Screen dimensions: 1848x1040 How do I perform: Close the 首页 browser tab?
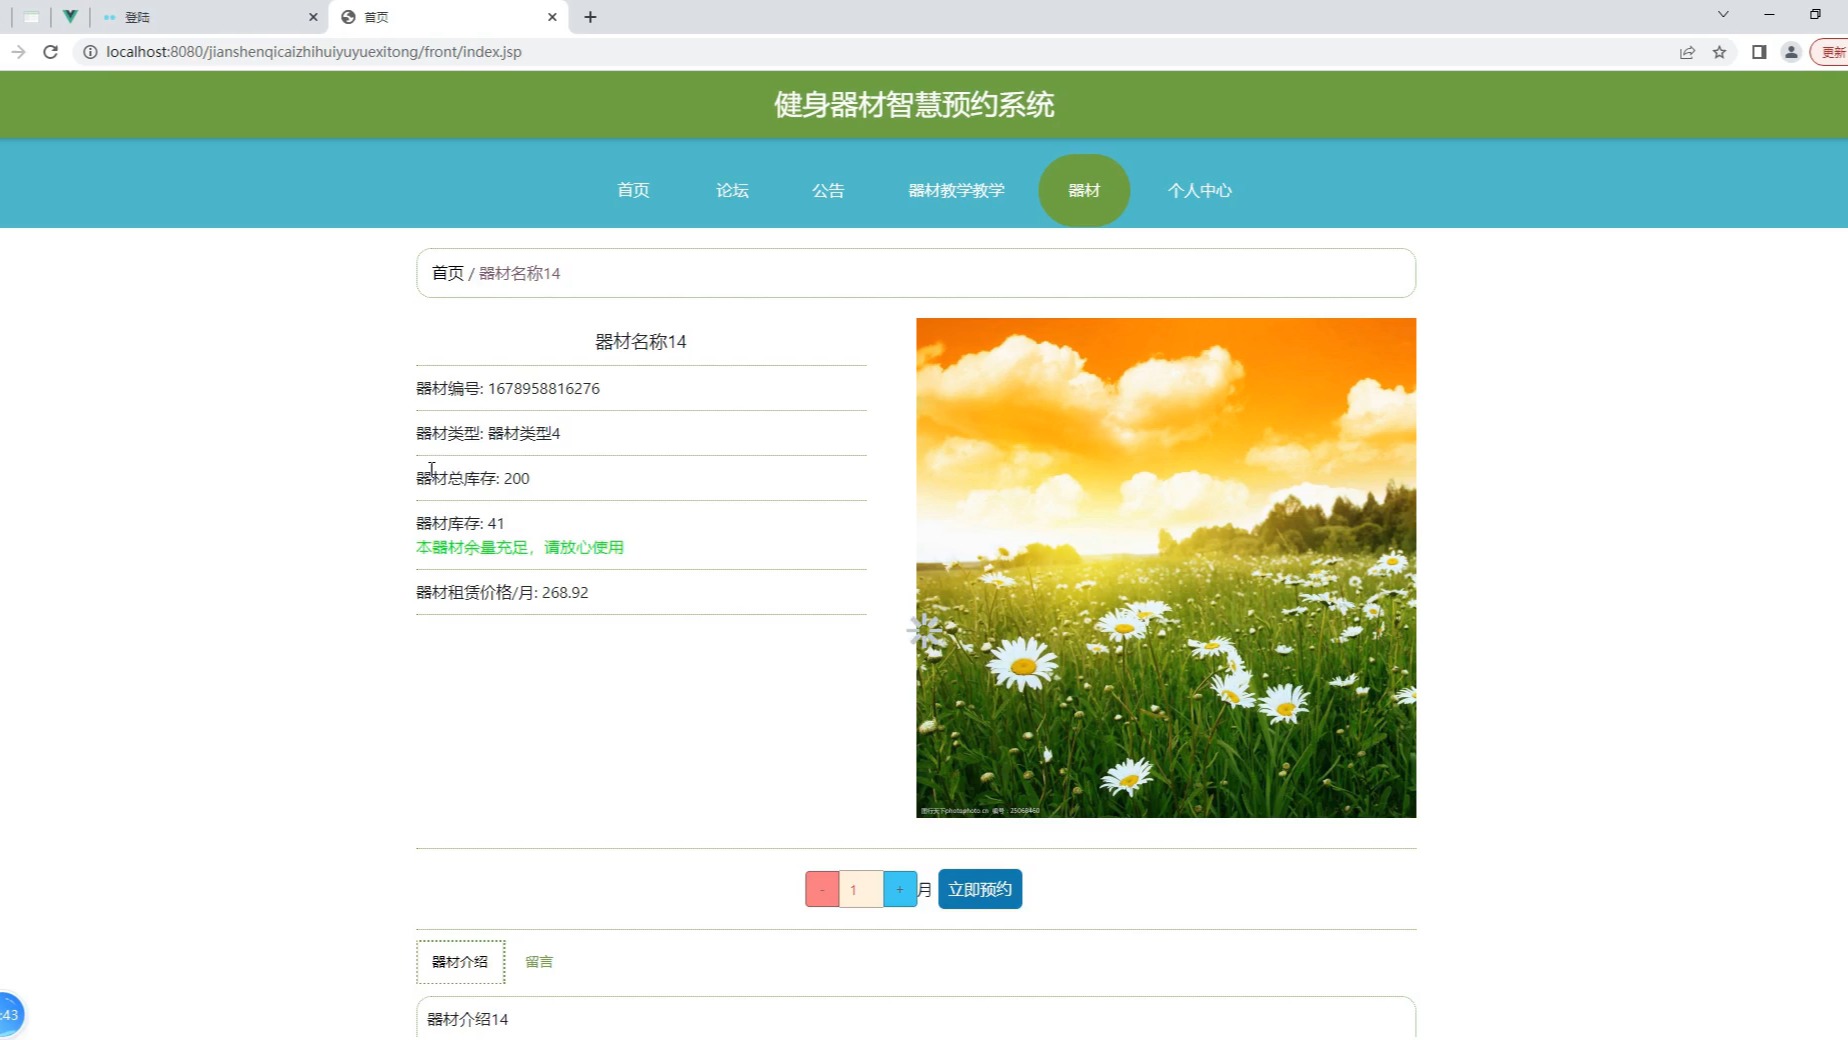(552, 17)
